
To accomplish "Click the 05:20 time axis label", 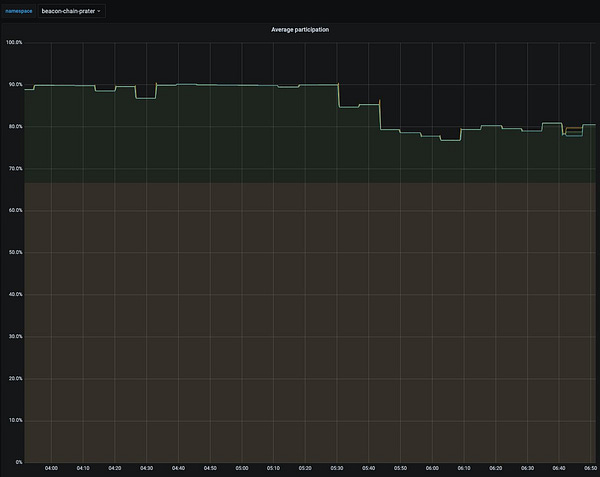I will (305, 468).
